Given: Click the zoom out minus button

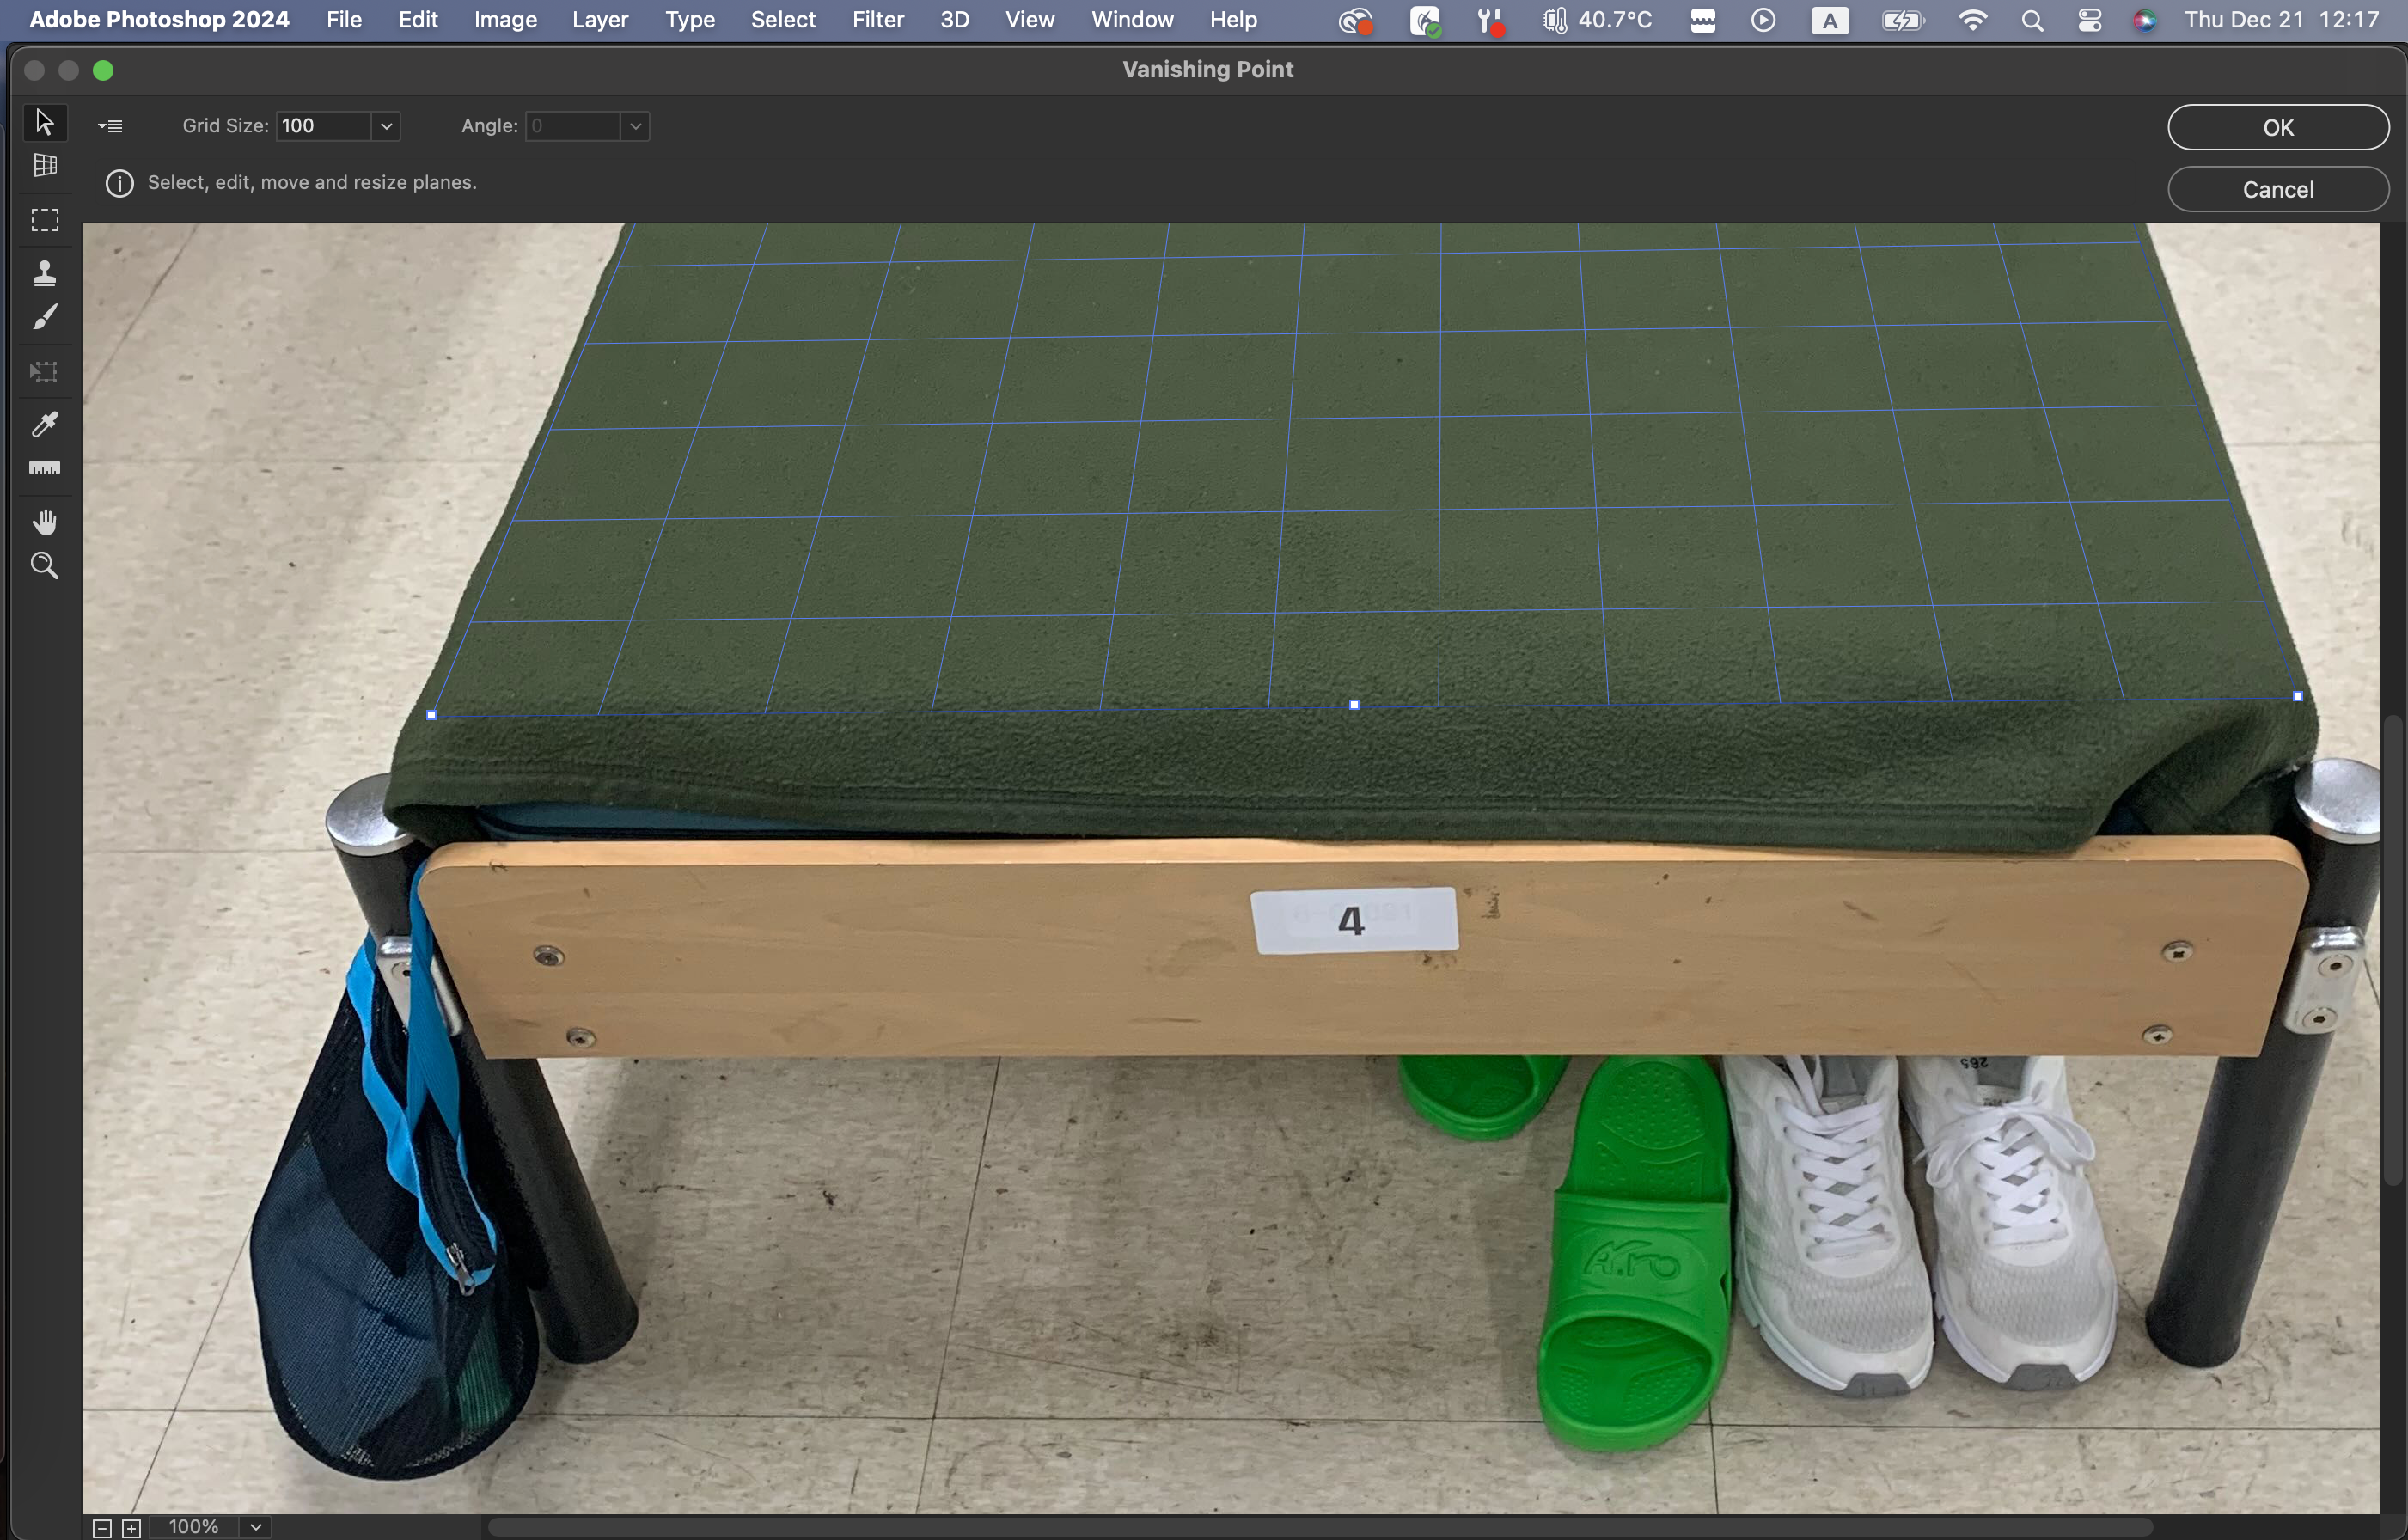Looking at the screenshot, I should [101, 1527].
